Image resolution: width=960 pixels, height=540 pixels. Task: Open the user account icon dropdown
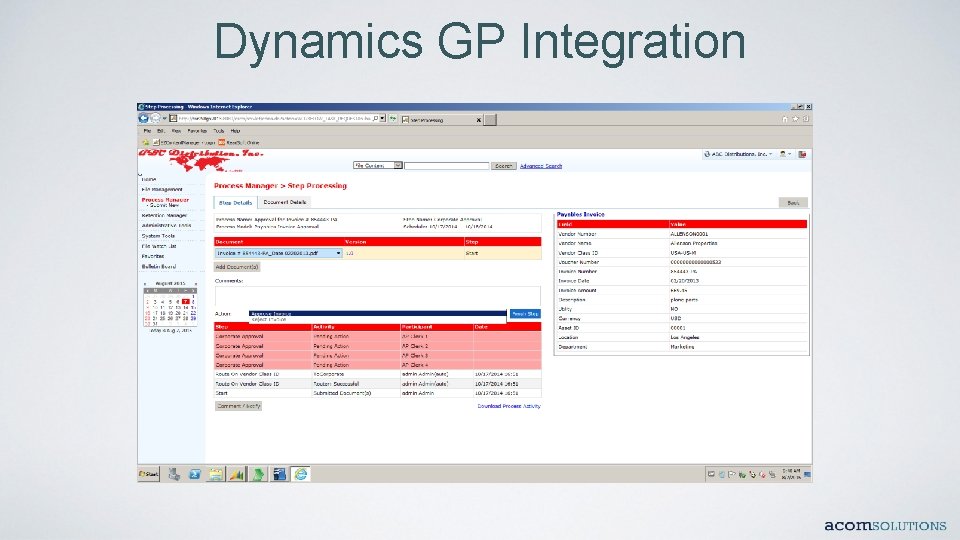(x=785, y=154)
